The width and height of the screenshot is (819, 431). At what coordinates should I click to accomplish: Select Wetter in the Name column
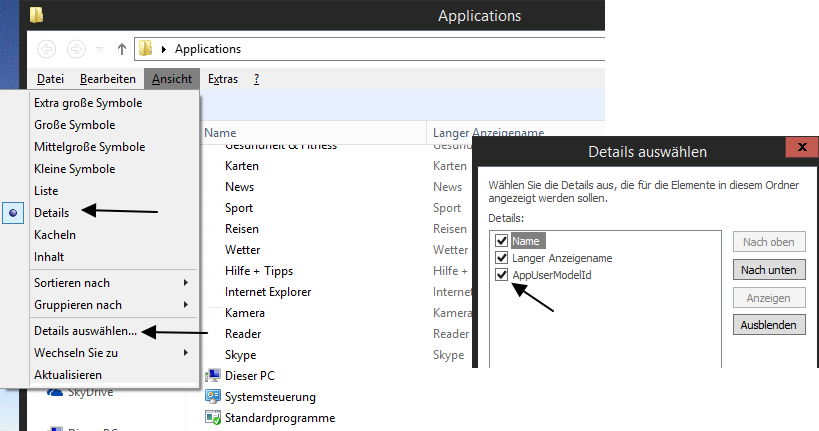pos(242,250)
